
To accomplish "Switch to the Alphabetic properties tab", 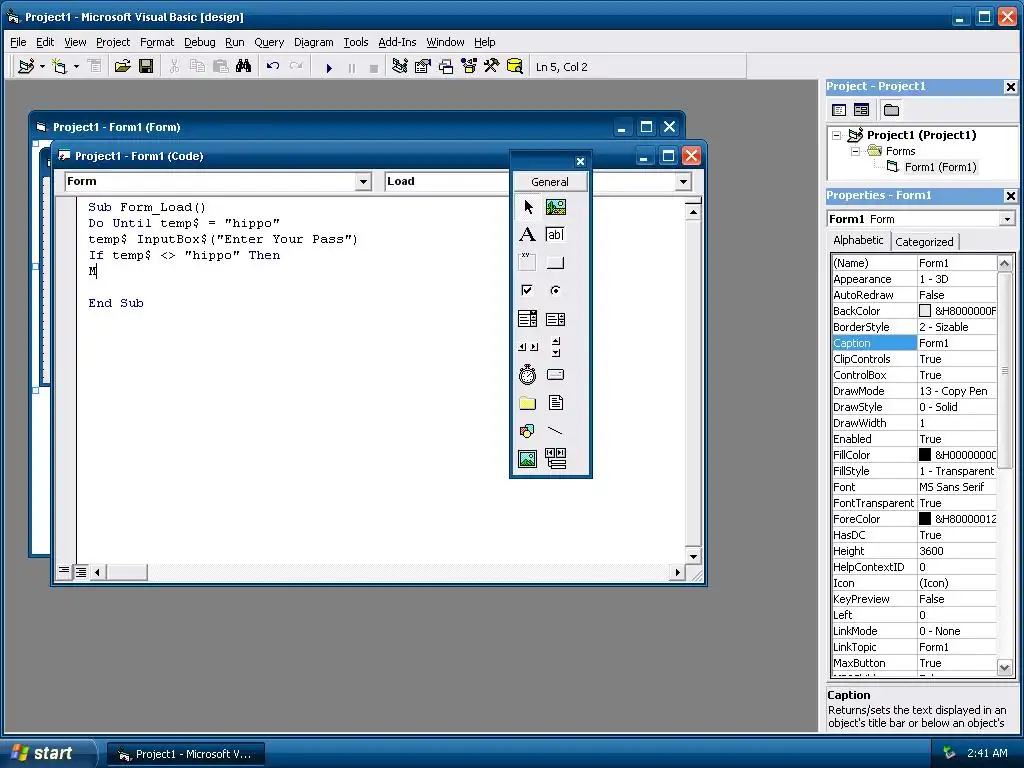I will click(858, 240).
